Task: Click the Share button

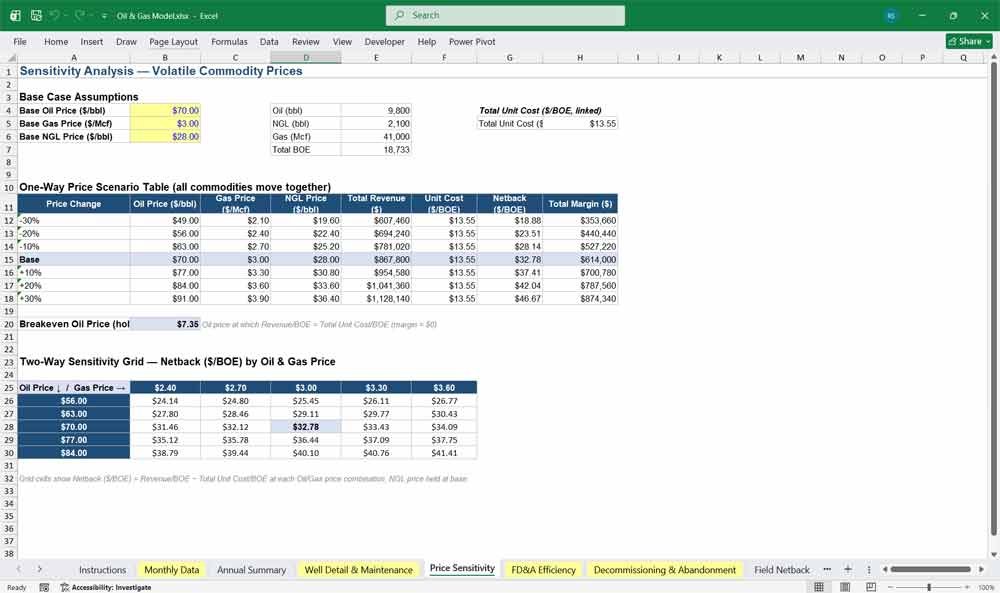Action: pos(969,41)
